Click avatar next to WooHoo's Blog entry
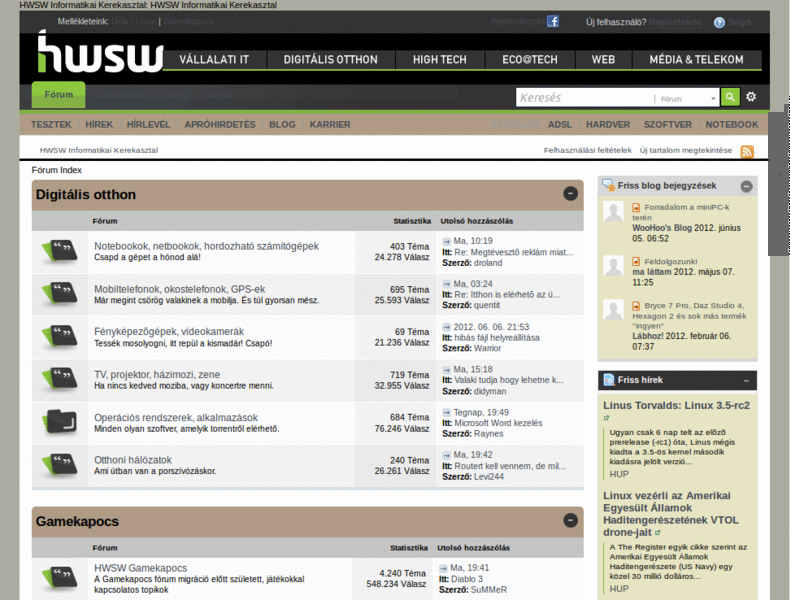 (613, 211)
